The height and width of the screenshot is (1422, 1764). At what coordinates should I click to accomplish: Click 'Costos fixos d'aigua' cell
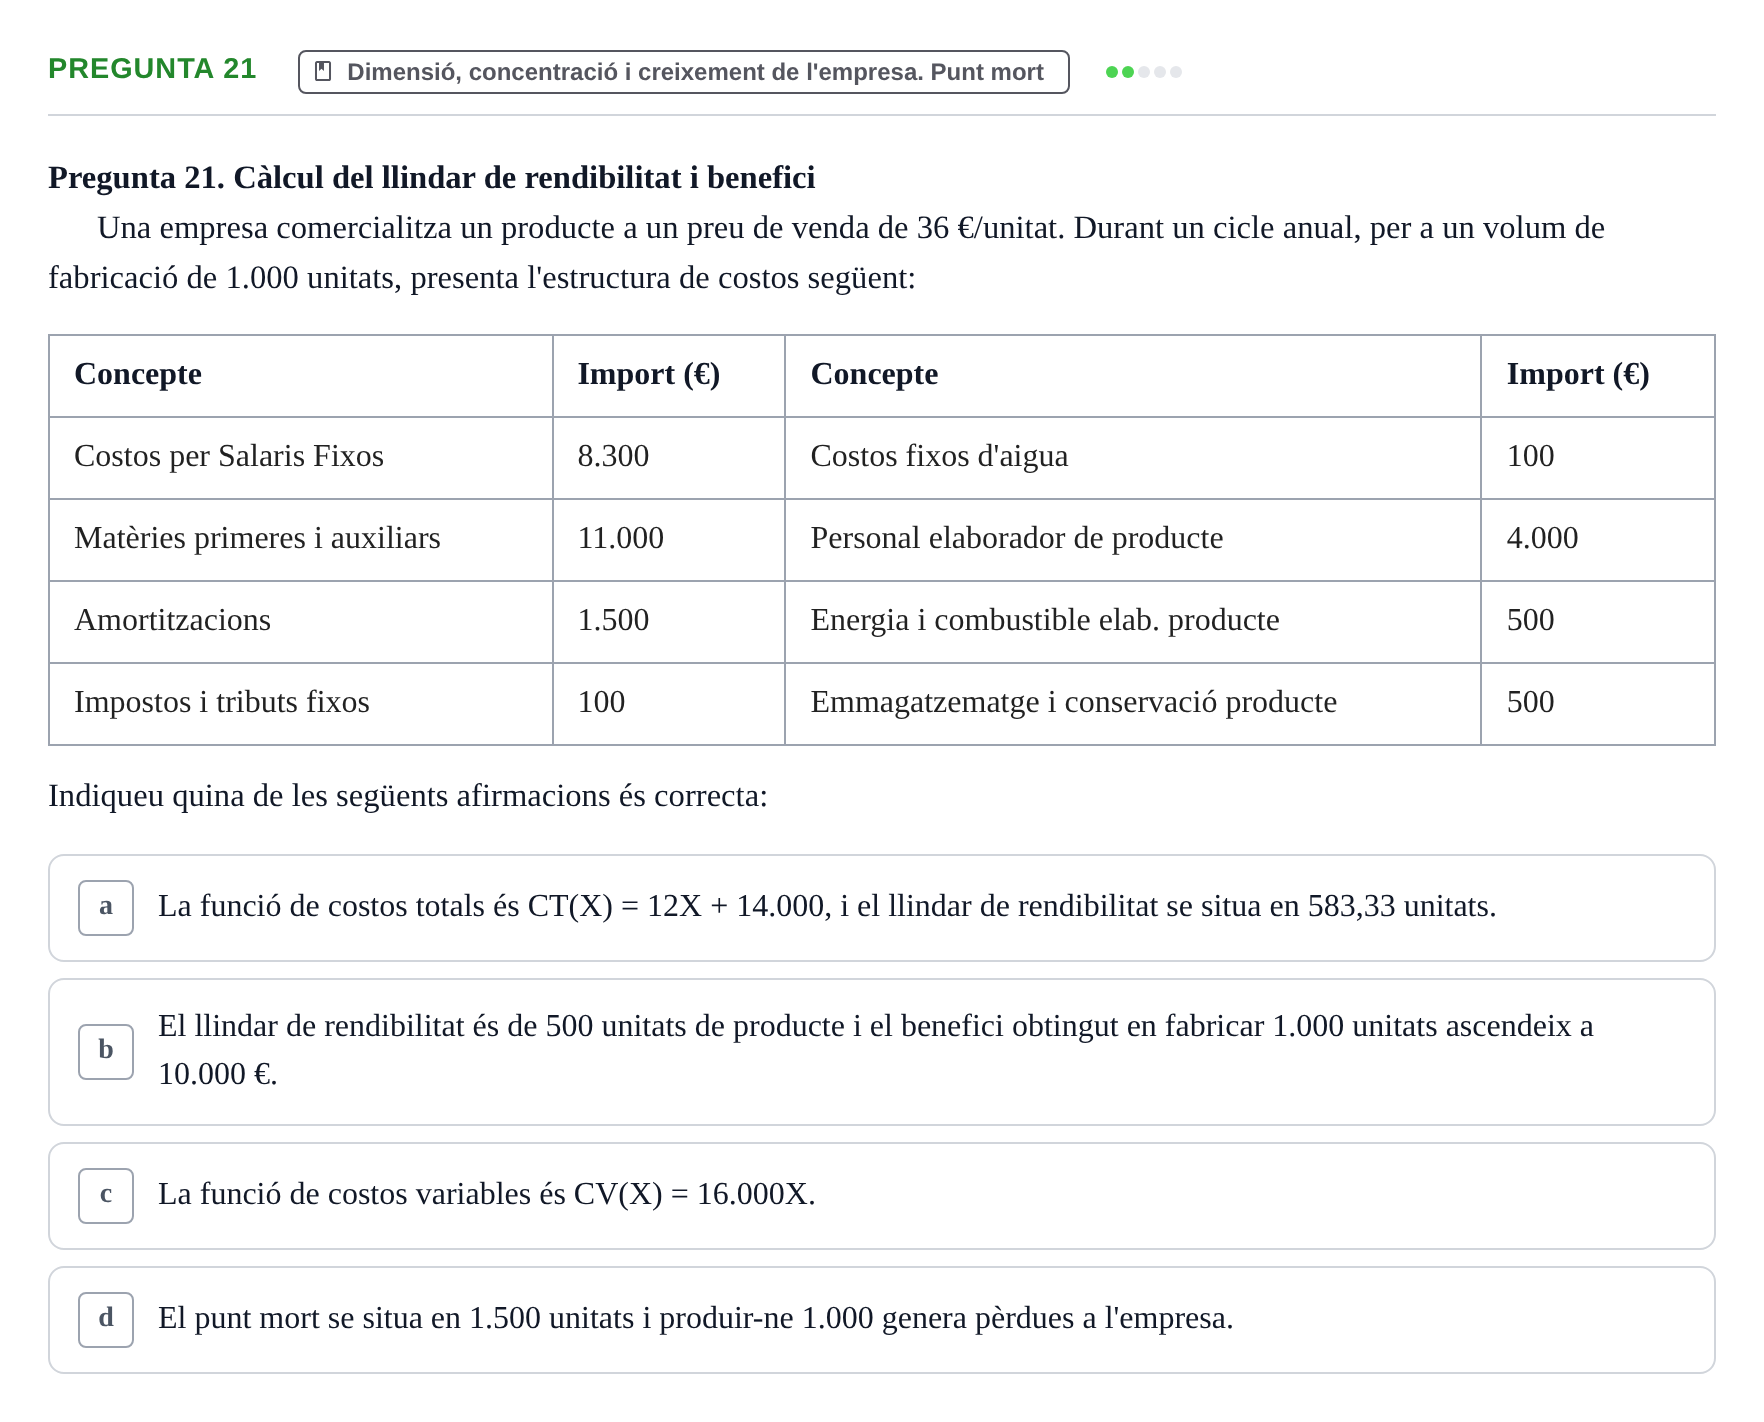(1133, 458)
